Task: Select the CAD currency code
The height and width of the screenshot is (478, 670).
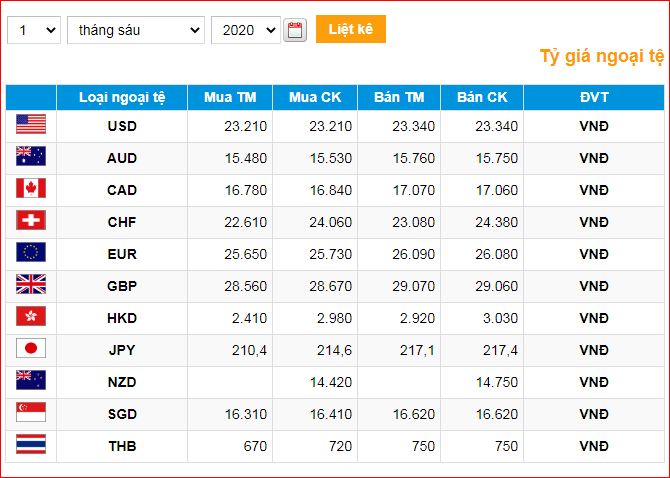Action: click(122, 191)
